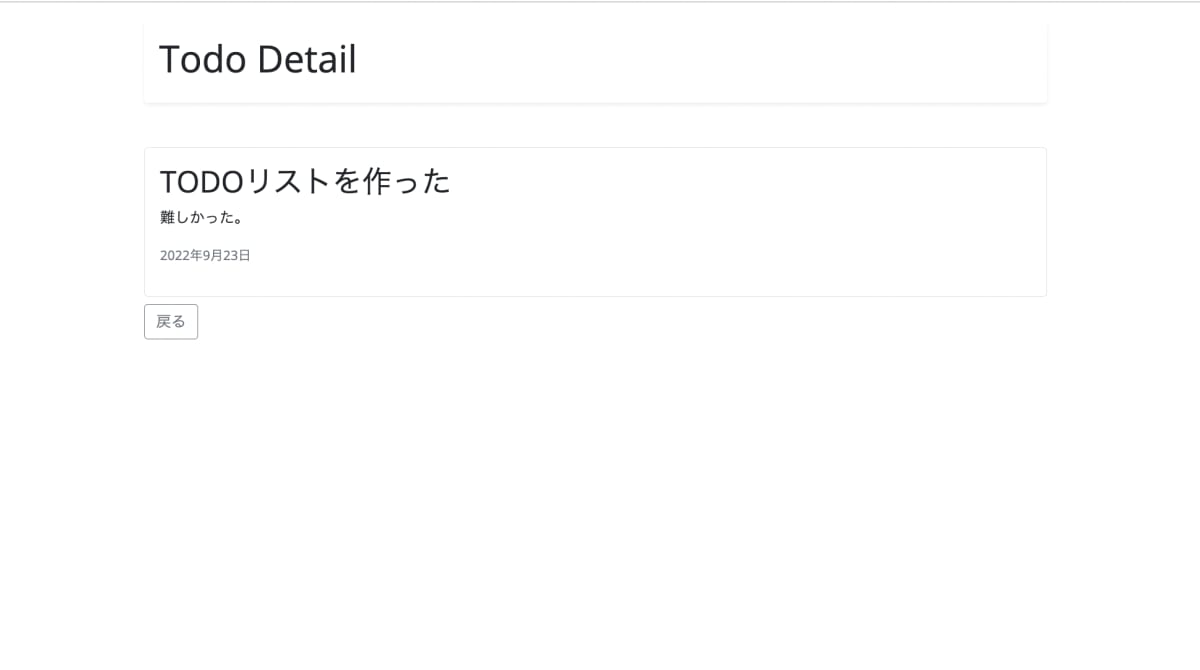
Task: Activate the 戻る navigation control
Action: tap(170, 321)
